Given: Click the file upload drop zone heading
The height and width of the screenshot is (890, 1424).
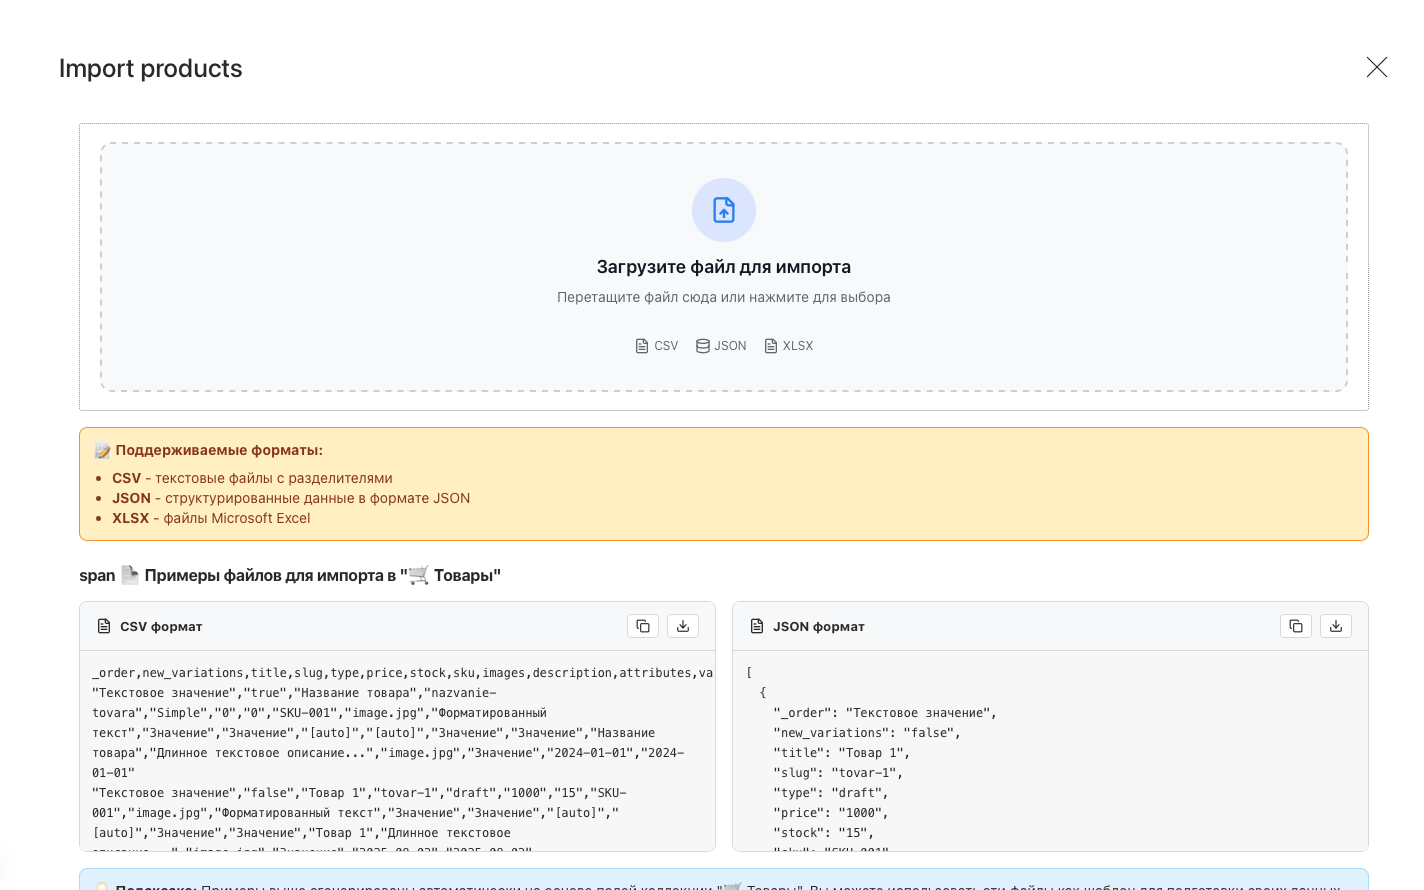Looking at the screenshot, I should click(x=724, y=267).
